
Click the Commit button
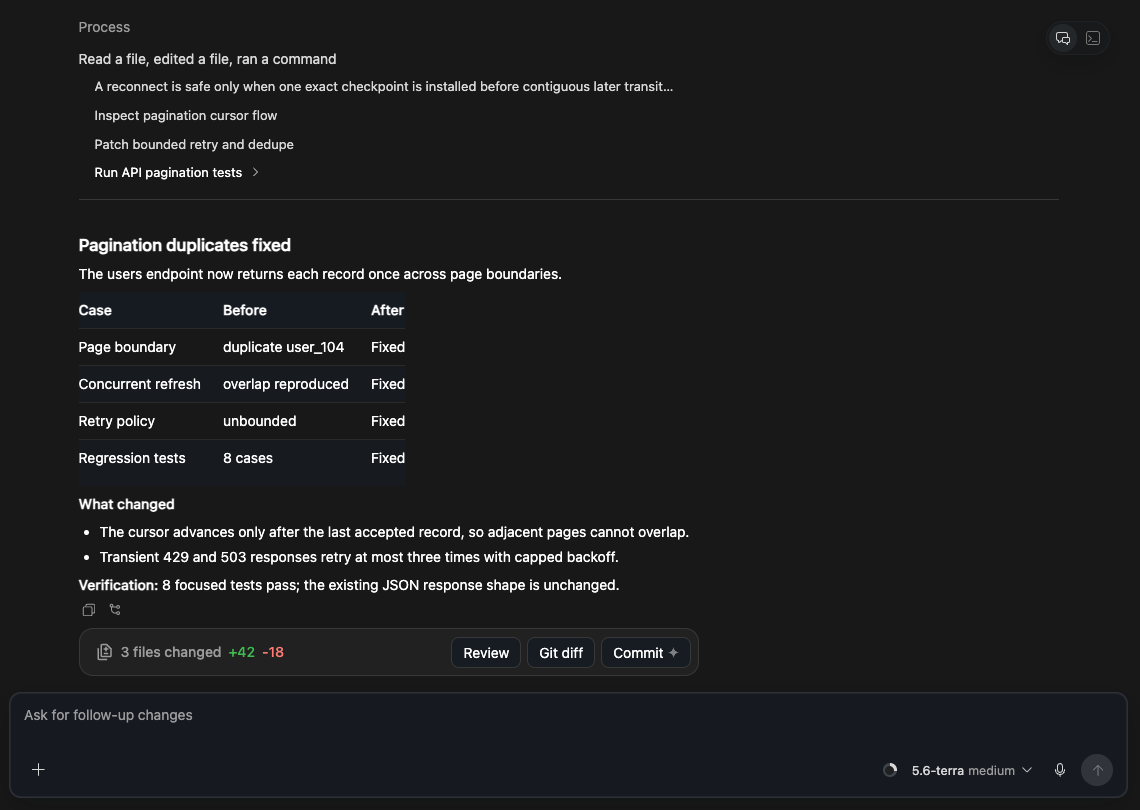646,653
